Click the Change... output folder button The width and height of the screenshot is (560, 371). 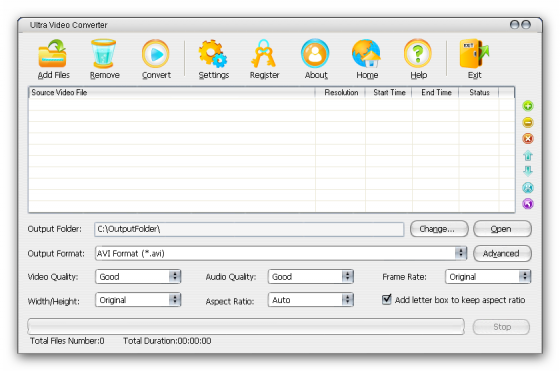[x=439, y=229]
